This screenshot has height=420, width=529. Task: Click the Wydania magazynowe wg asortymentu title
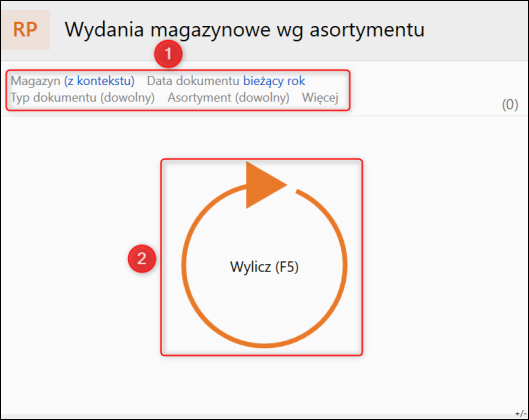[x=245, y=29]
